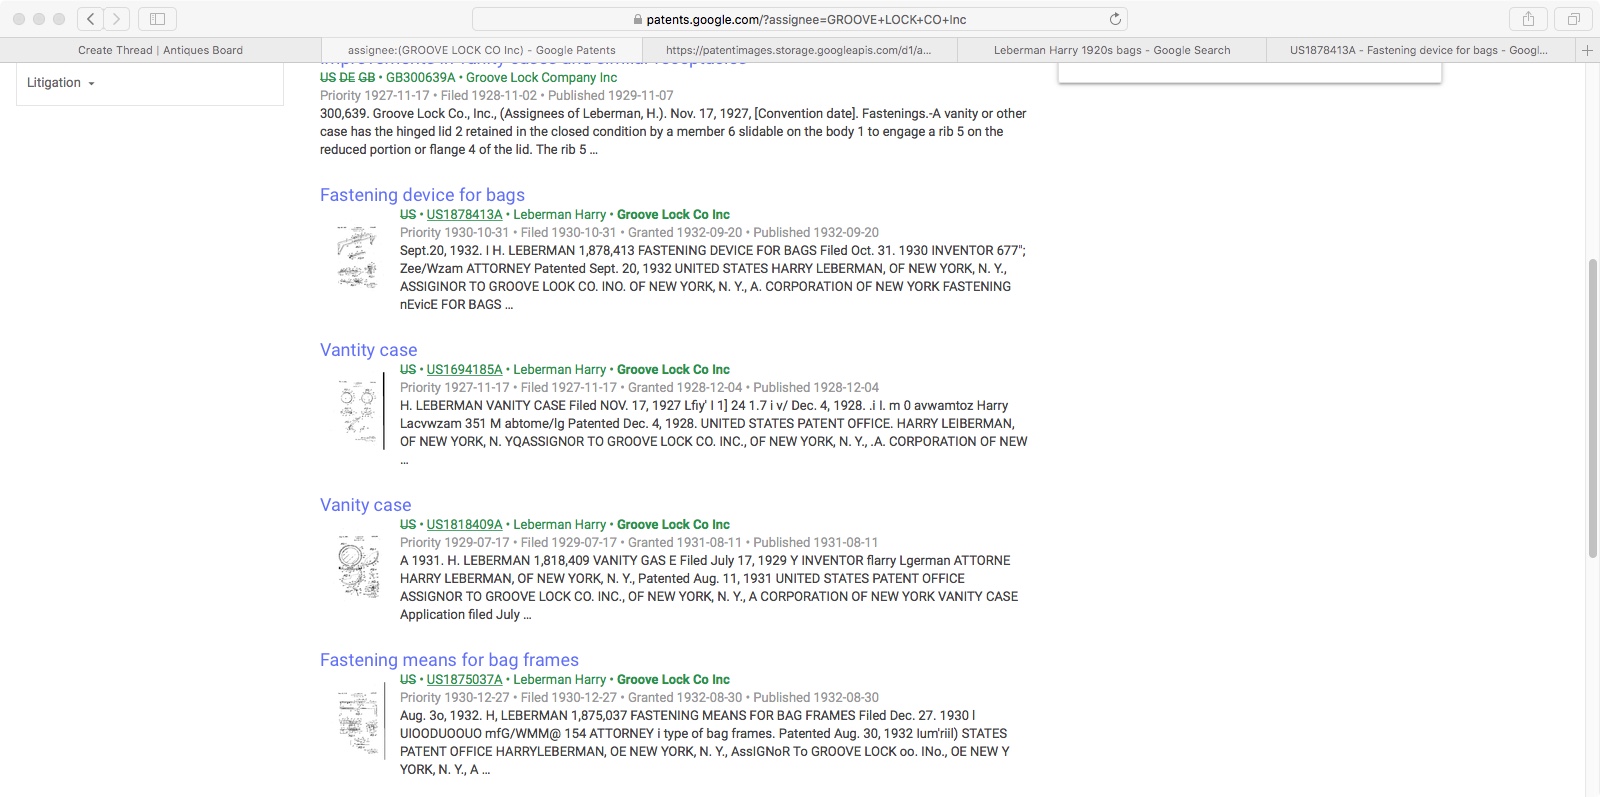This screenshot has height=797, width=1600.
Task: Switch to the Leberman Harry 1920s bags tab
Action: pyautogui.click(x=1111, y=50)
